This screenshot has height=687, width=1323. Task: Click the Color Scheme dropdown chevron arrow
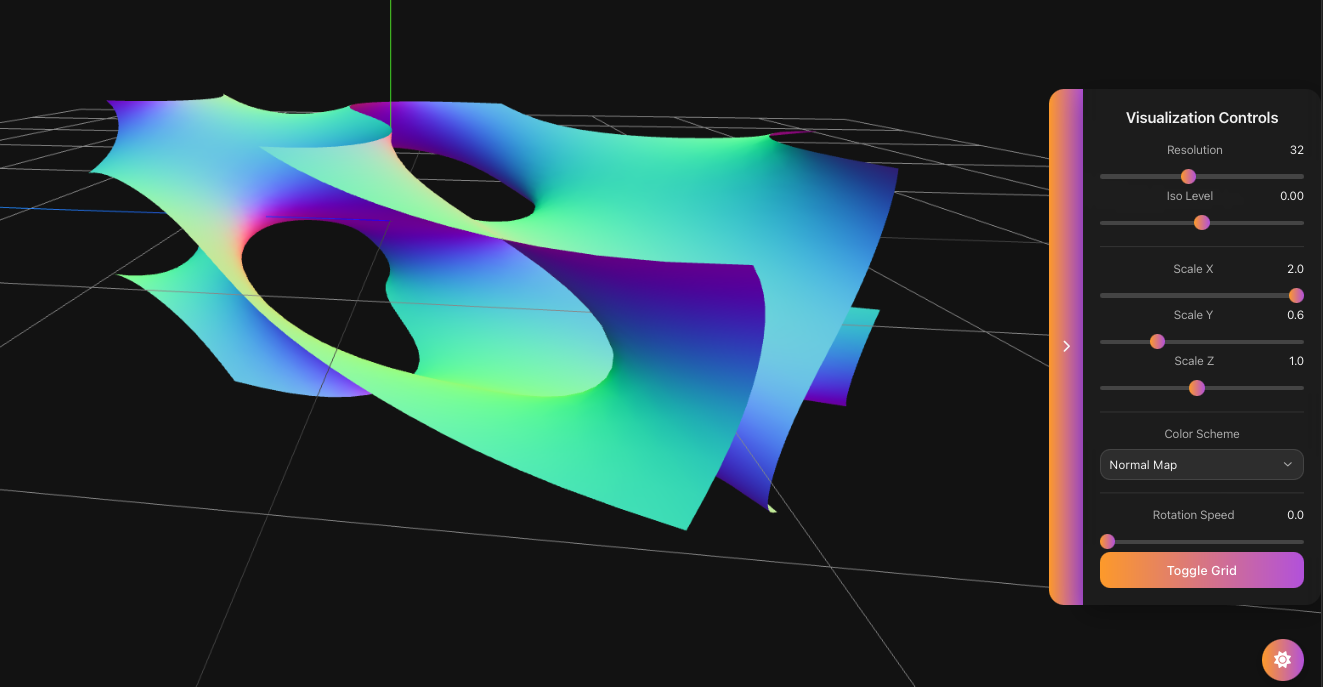pos(1288,464)
